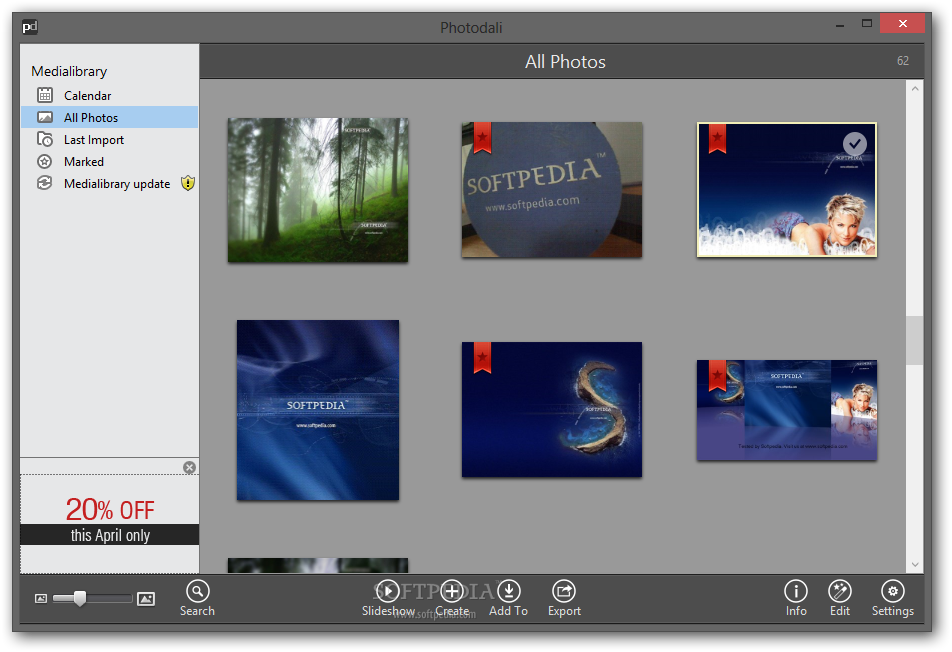Close the advertisement banner
Screen dimensions: 952x652
[189, 467]
